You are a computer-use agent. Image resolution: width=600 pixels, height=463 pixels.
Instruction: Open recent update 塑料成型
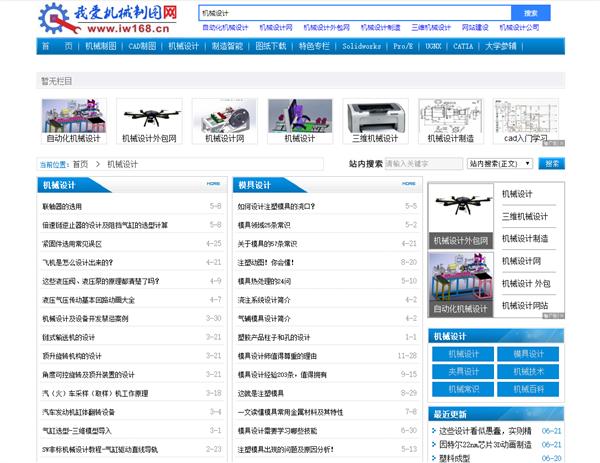tap(454, 458)
